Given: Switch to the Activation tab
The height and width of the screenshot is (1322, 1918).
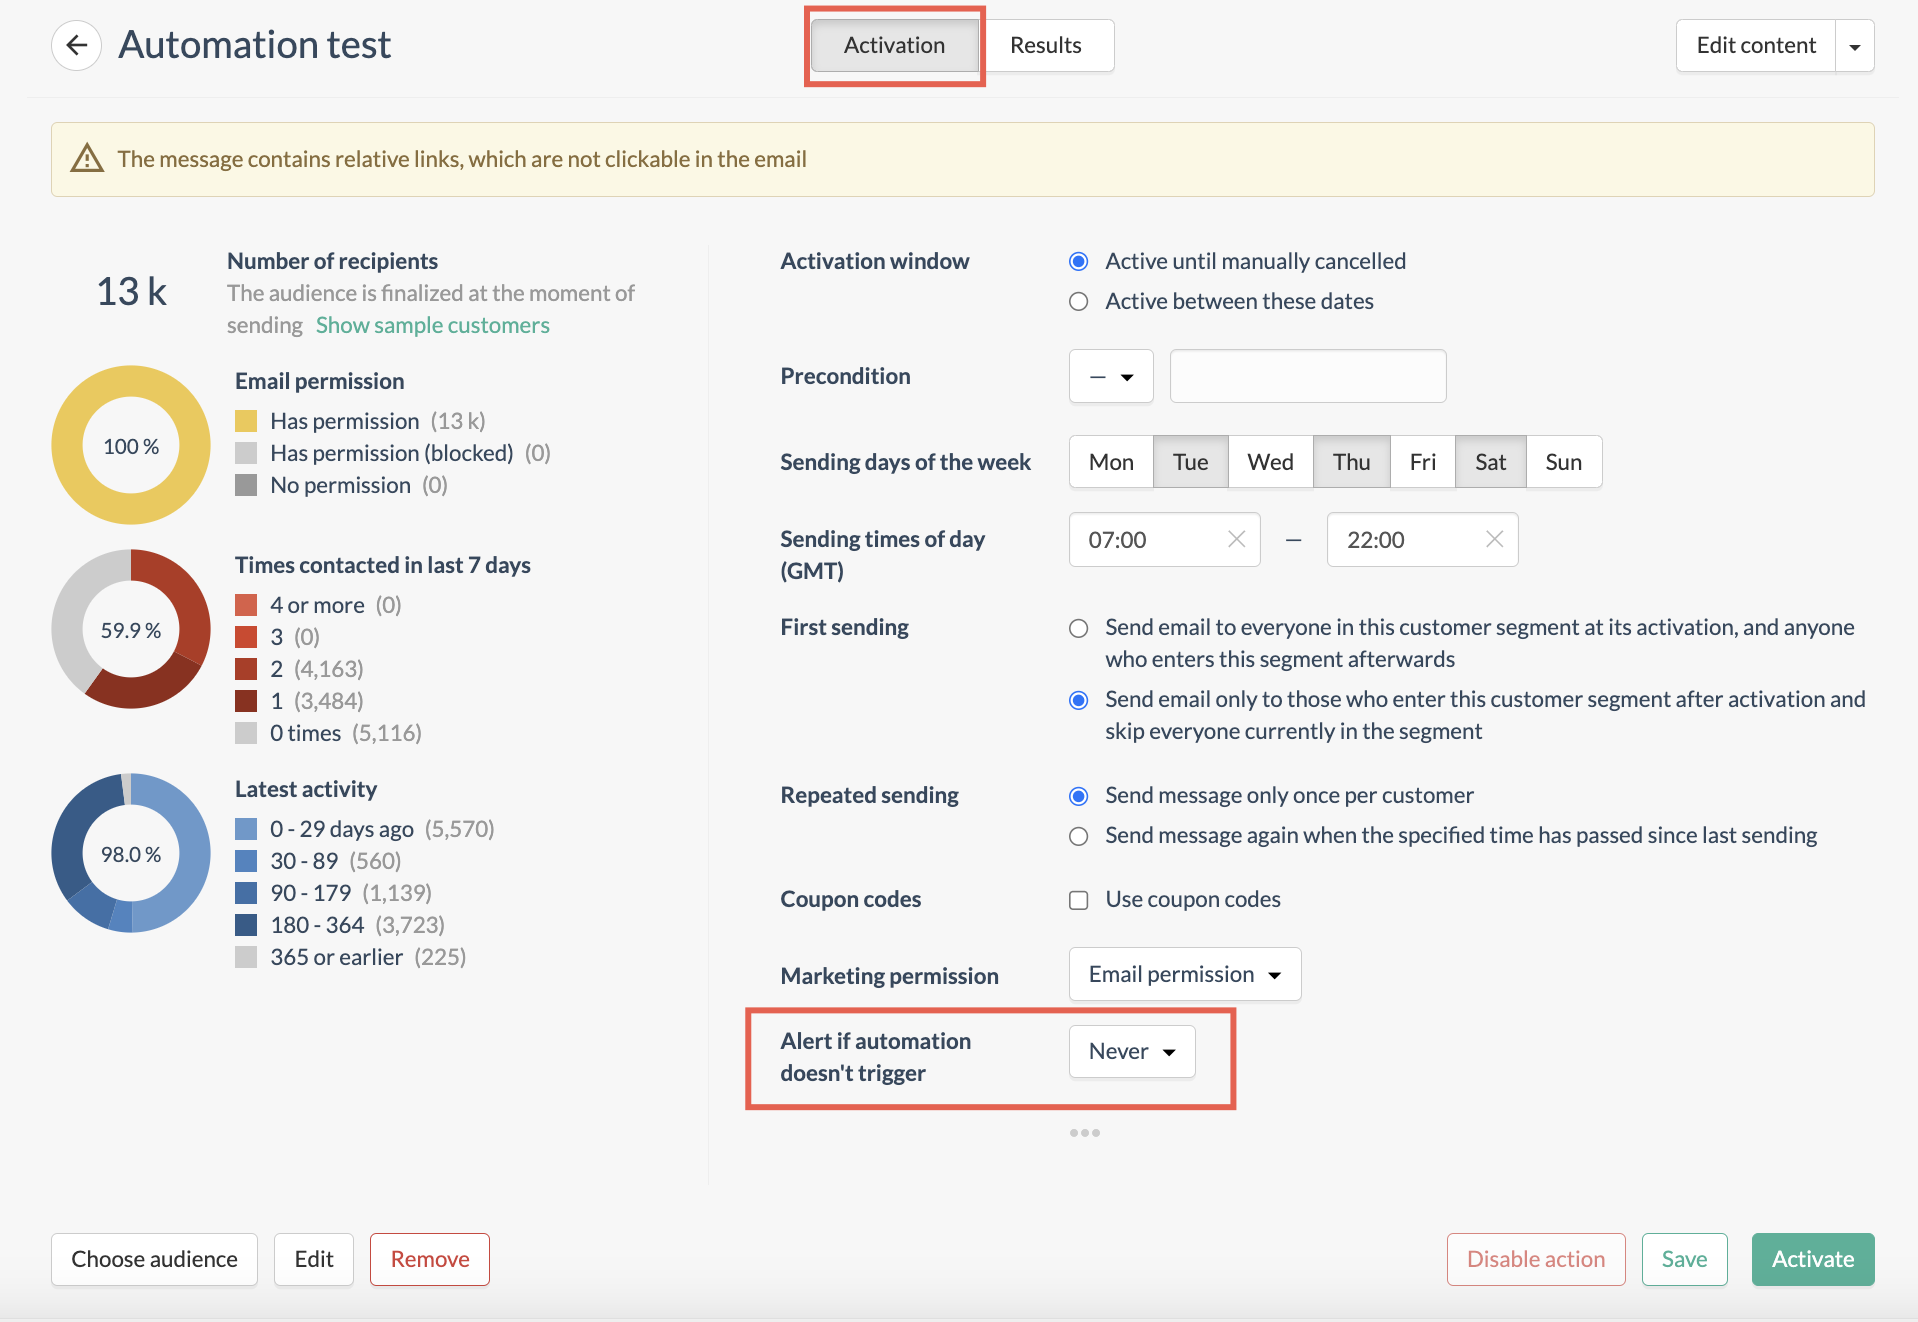Looking at the screenshot, I should pos(894,46).
